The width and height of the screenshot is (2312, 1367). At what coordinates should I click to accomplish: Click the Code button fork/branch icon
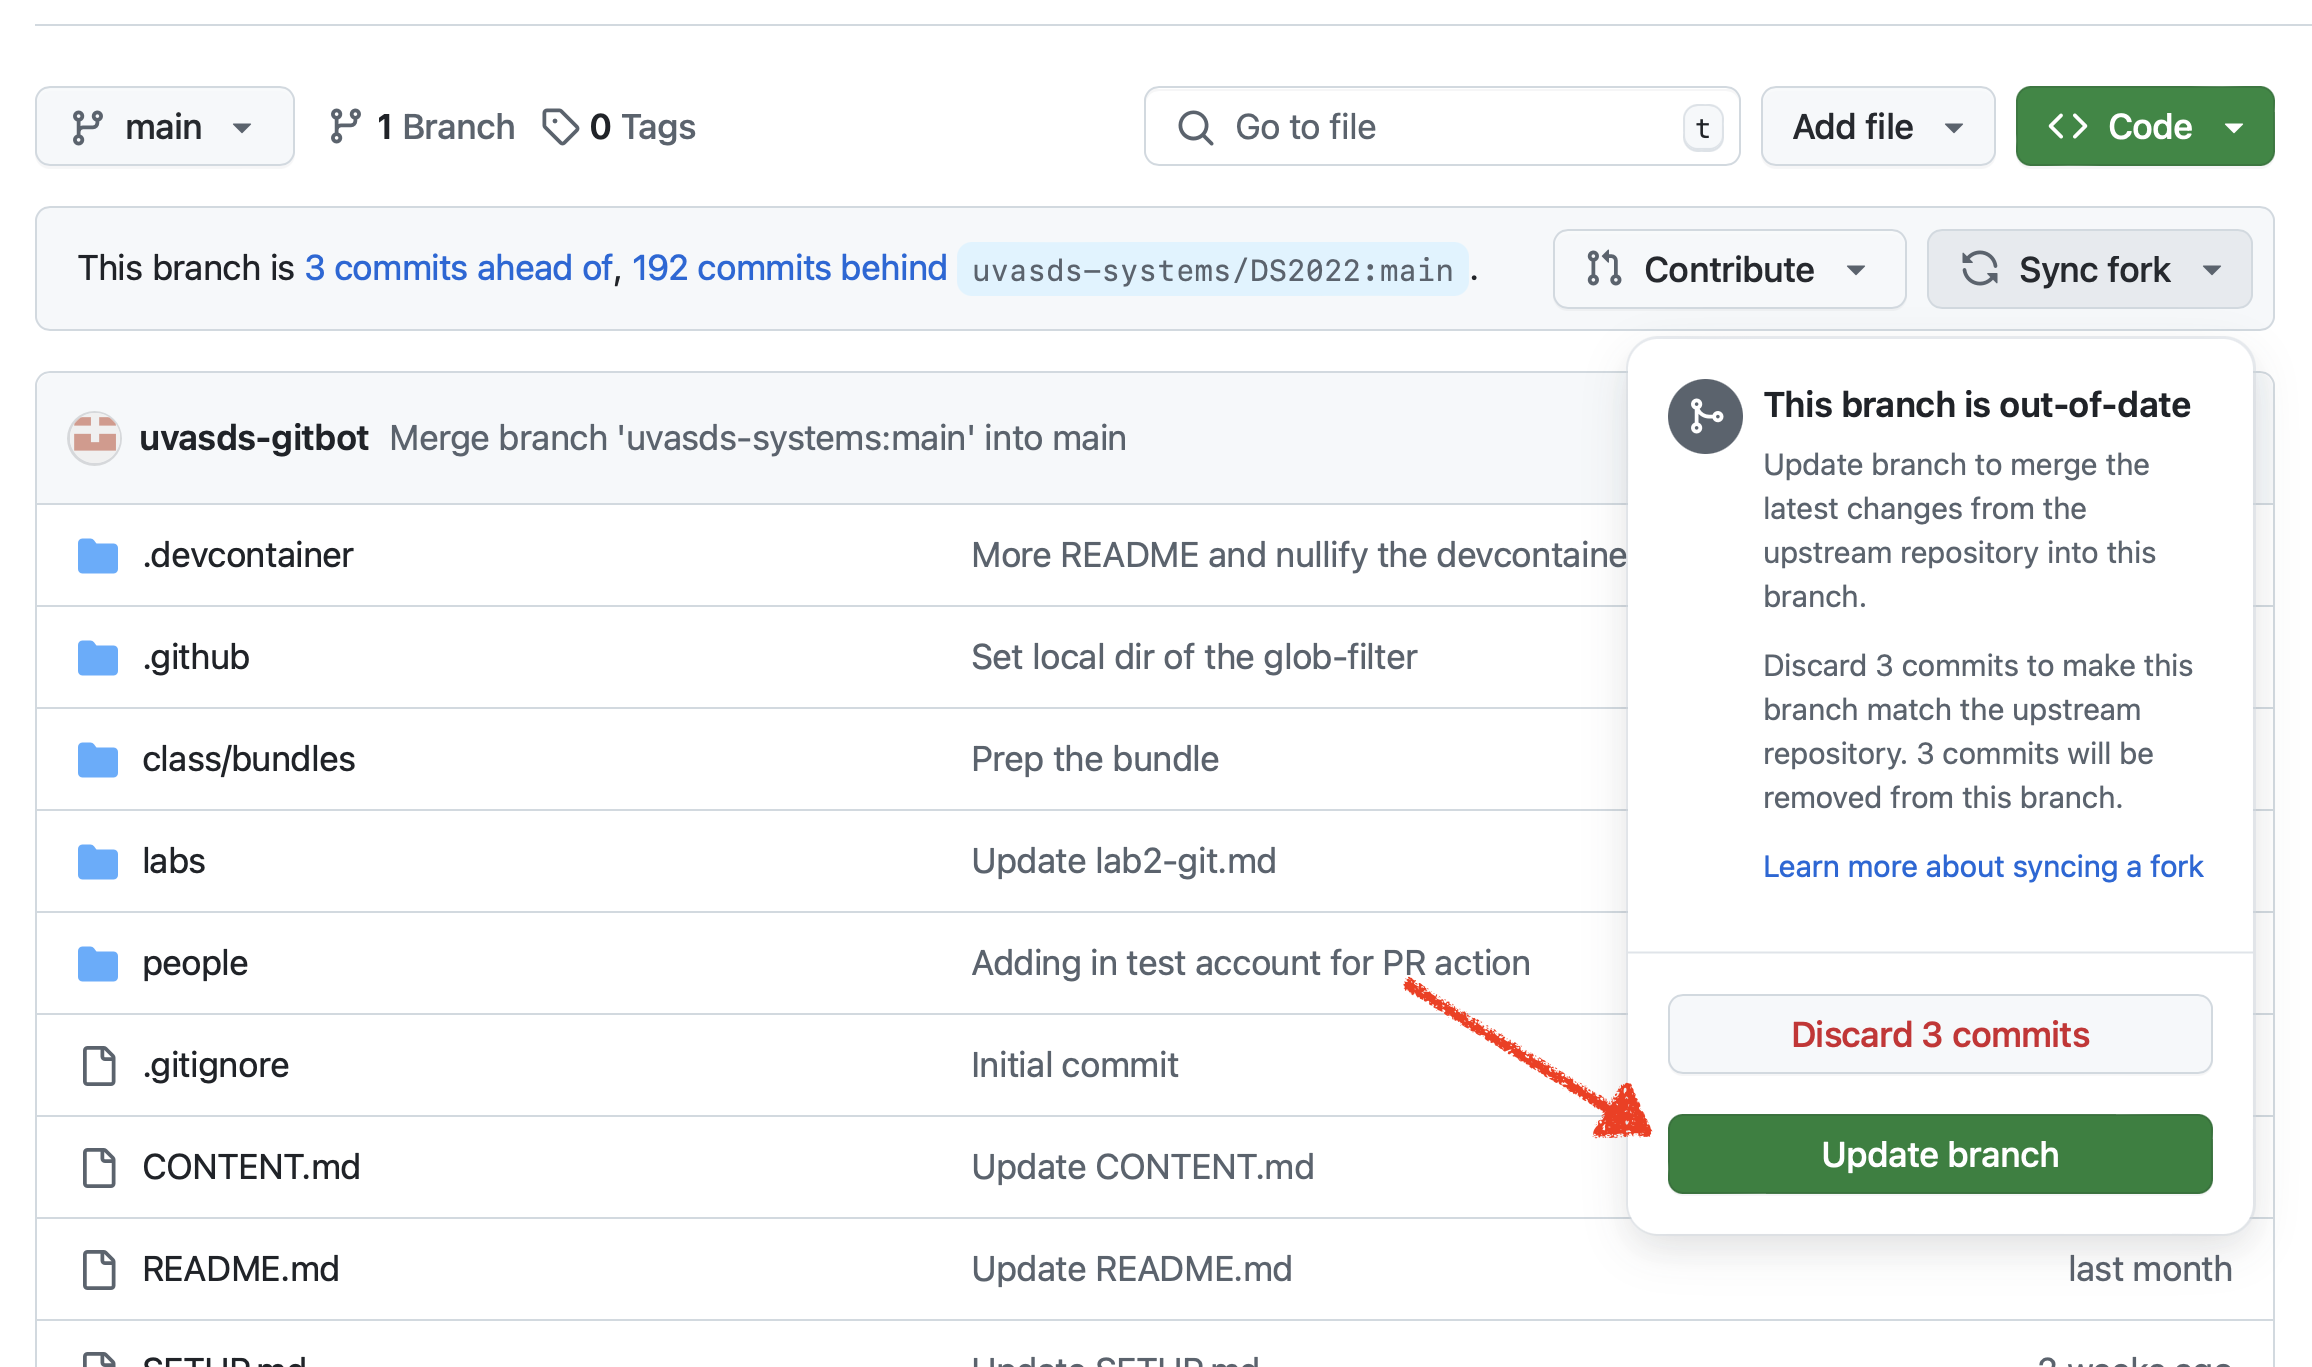click(x=89, y=125)
